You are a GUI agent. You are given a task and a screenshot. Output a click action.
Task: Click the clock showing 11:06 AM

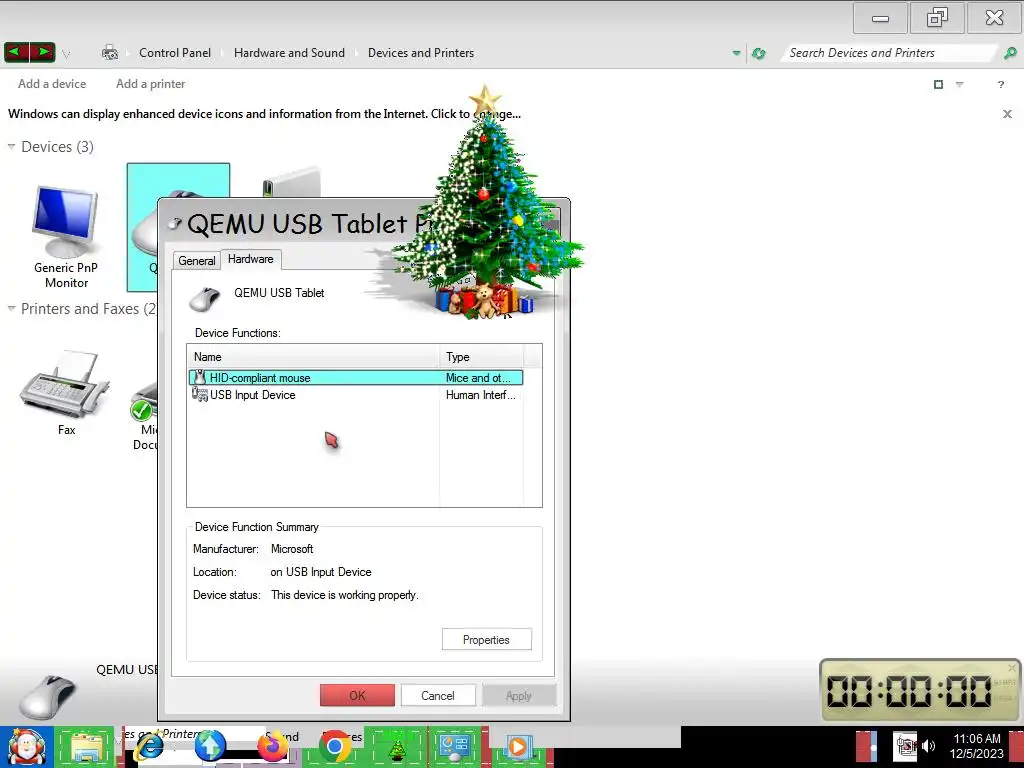(x=976, y=746)
